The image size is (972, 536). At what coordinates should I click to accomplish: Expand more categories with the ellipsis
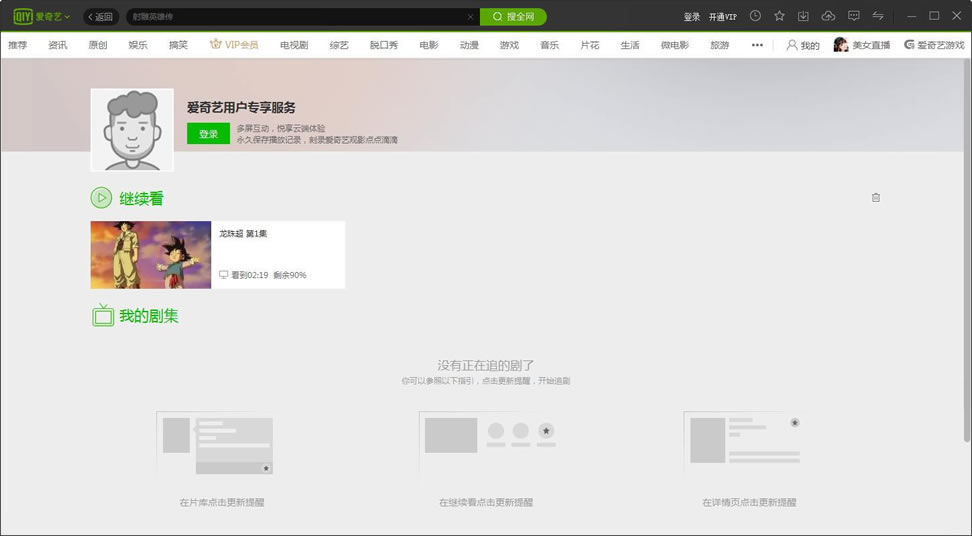tap(757, 45)
